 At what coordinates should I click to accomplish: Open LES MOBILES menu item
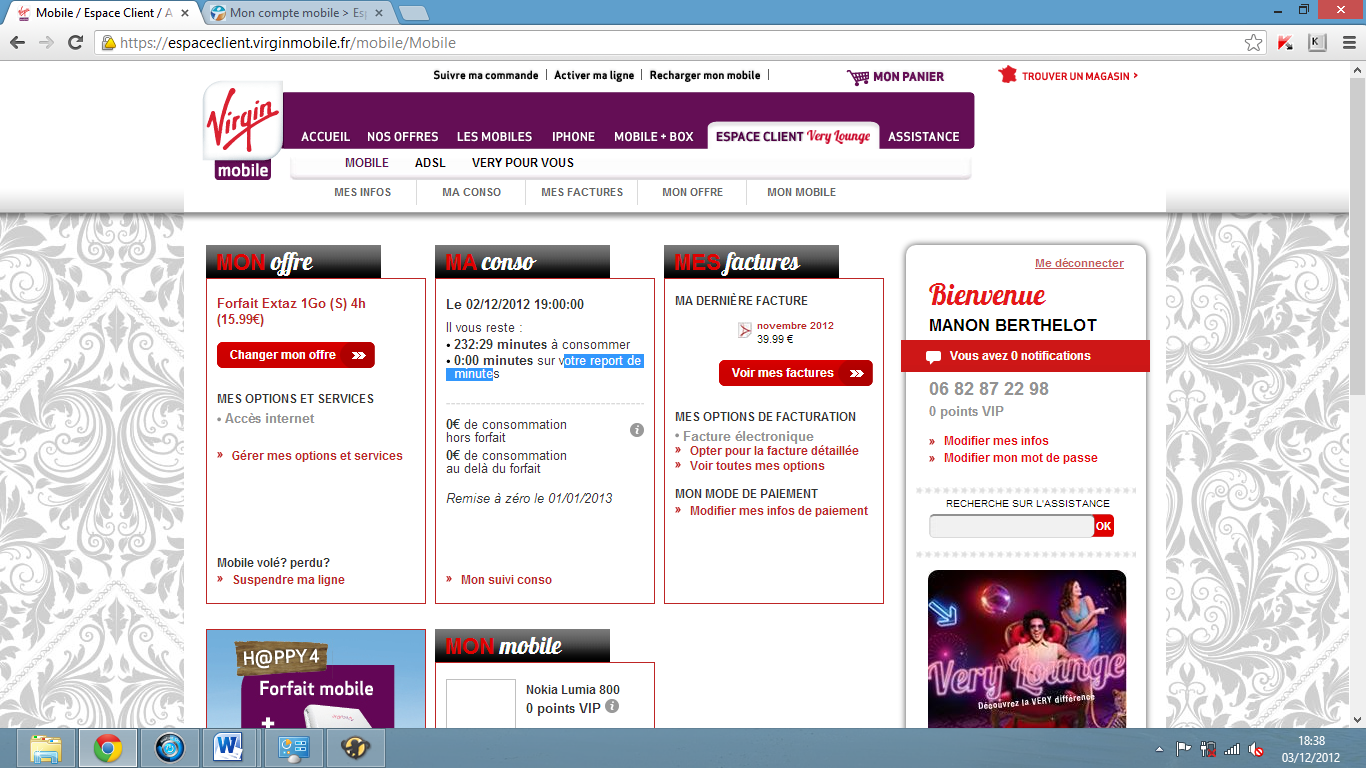click(x=495, y=137)
